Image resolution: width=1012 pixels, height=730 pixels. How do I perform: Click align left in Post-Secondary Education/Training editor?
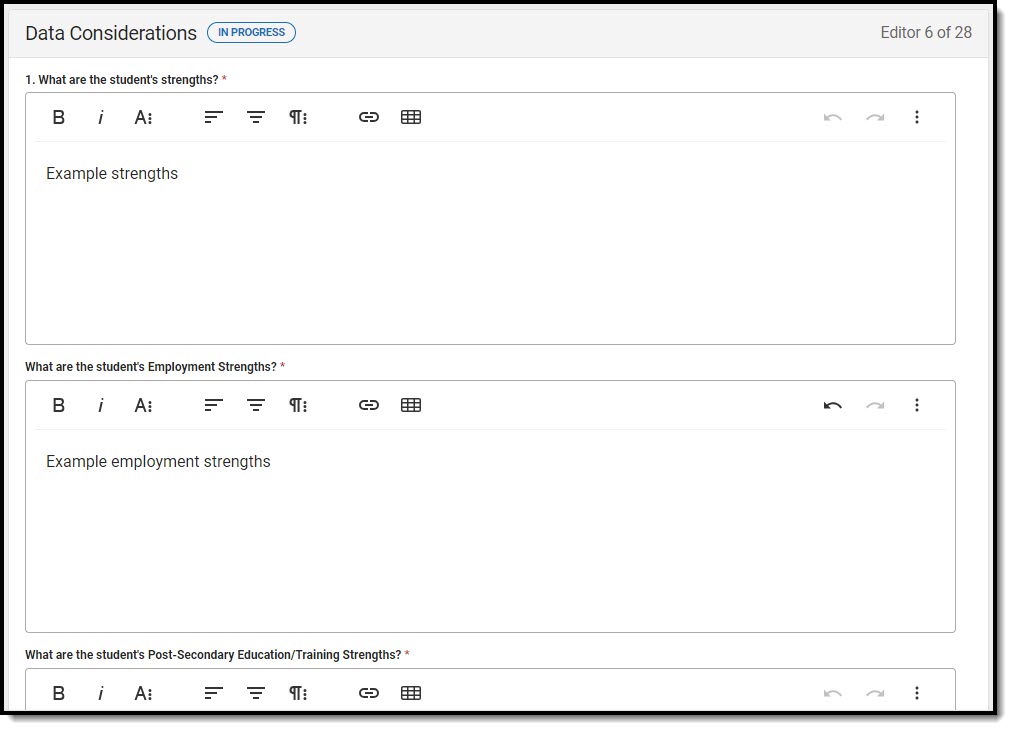[214, 693]
